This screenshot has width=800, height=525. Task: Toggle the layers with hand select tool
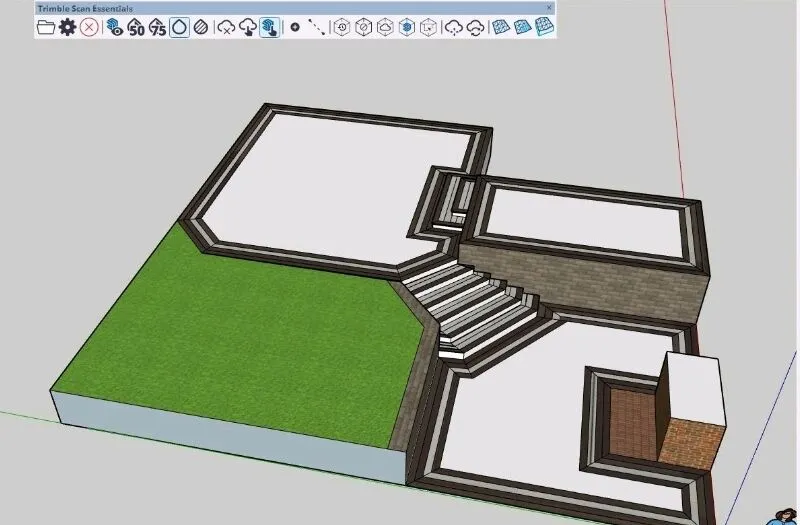pyautogui.click(x=269, y=27)
